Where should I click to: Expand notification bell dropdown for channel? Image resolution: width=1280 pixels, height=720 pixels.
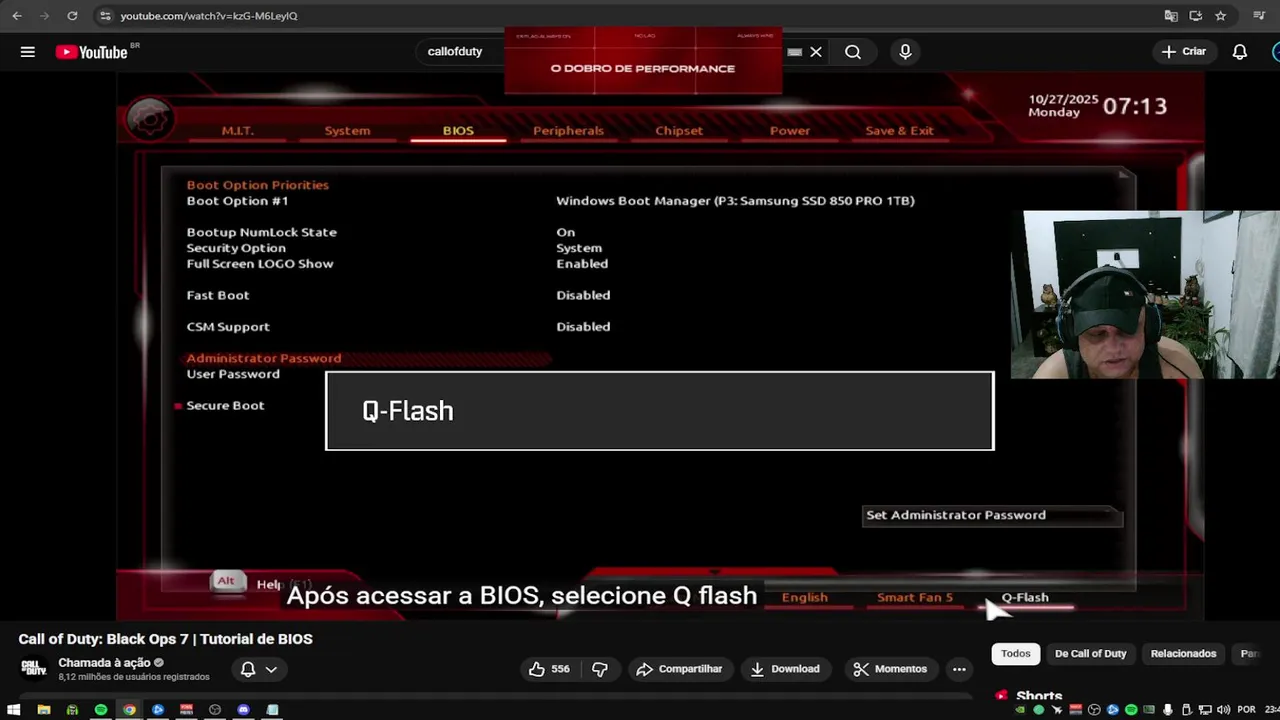[x=258, y=669]
